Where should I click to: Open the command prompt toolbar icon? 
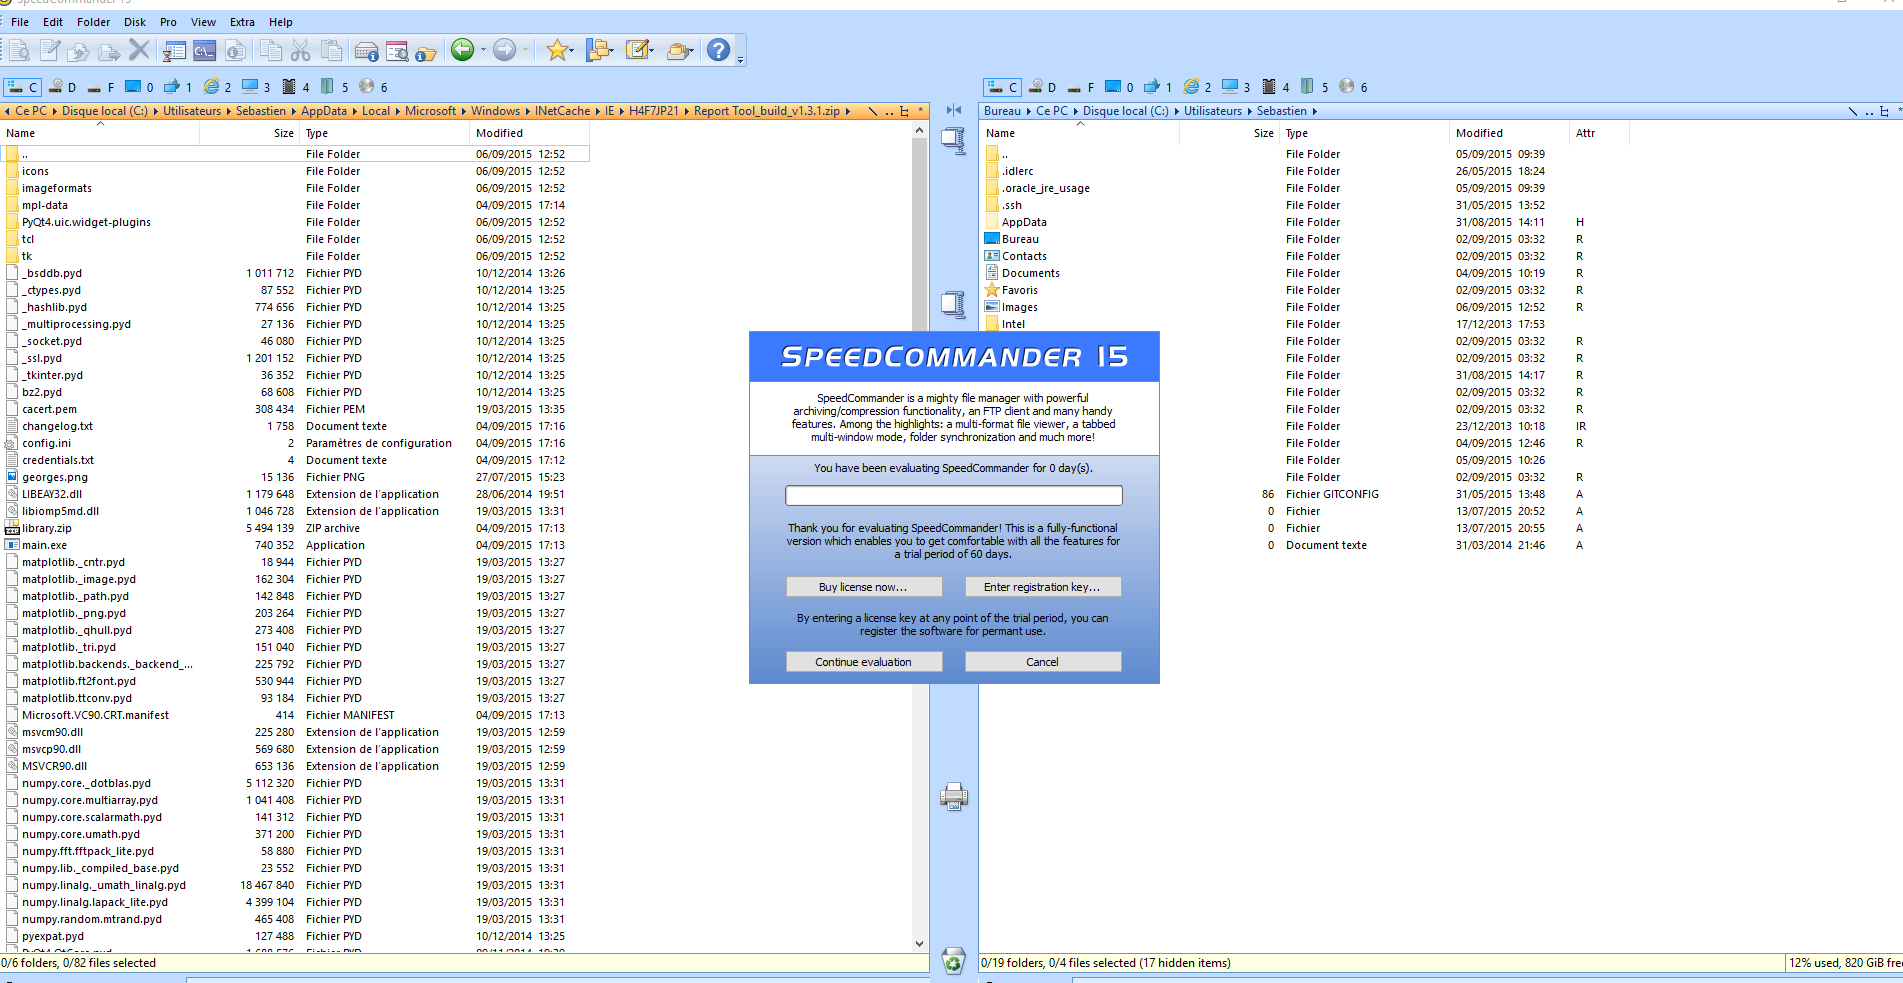(x=205, y=50)
